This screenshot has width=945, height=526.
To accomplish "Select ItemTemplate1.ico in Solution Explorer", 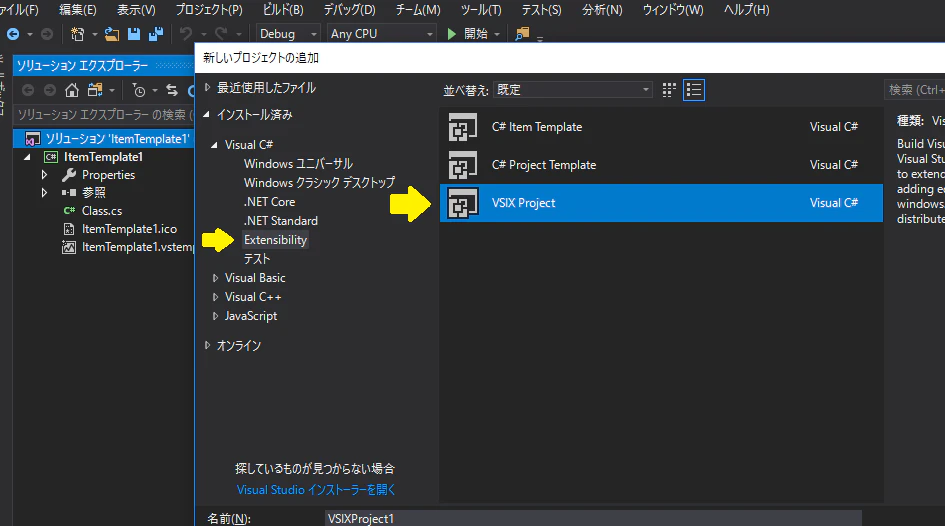I will (129, 229).
